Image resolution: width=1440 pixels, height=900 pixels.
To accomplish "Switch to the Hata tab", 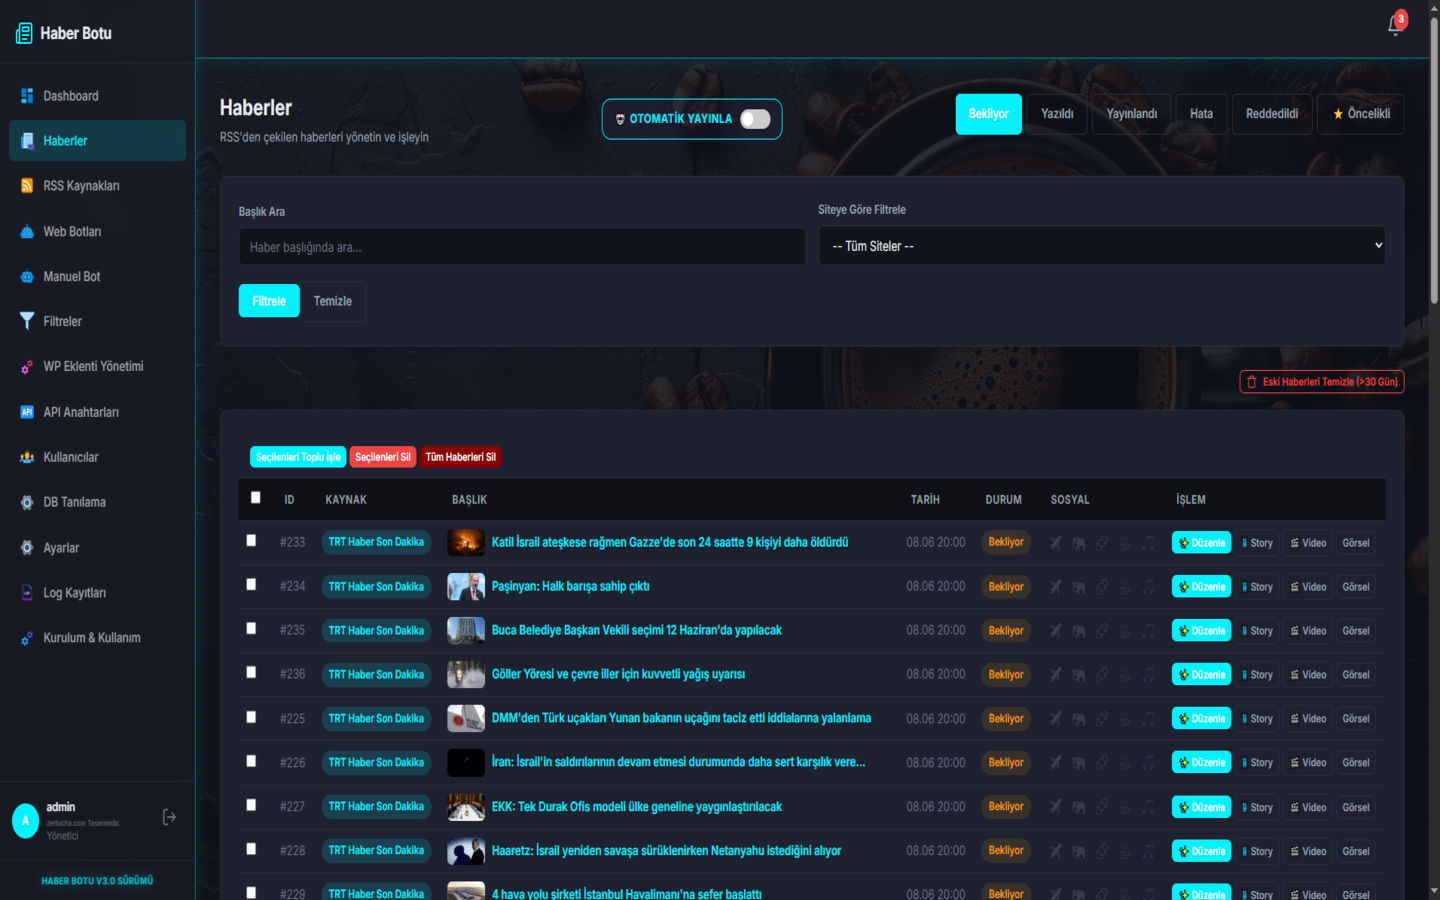I will point(1201,114).
